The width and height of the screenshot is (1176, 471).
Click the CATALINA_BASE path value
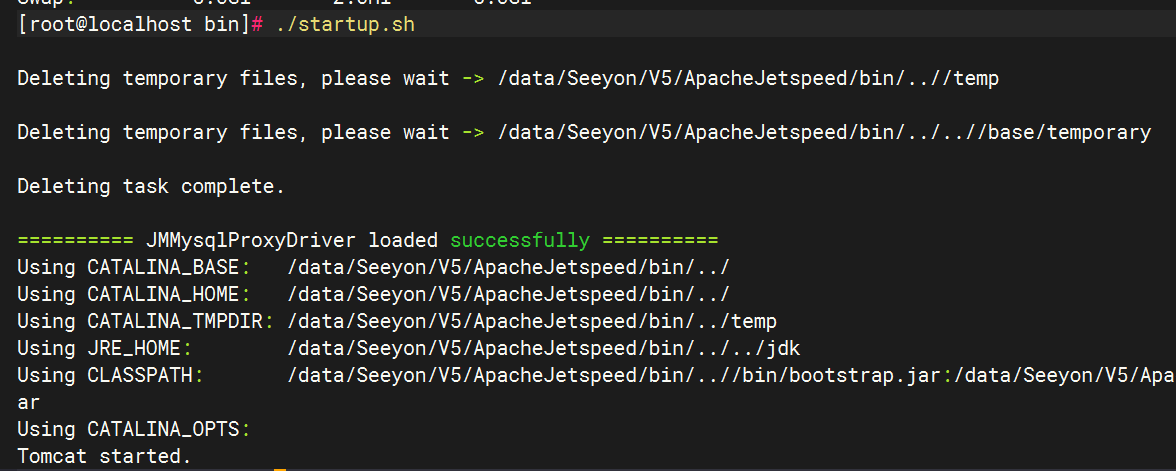coord(508,268)
